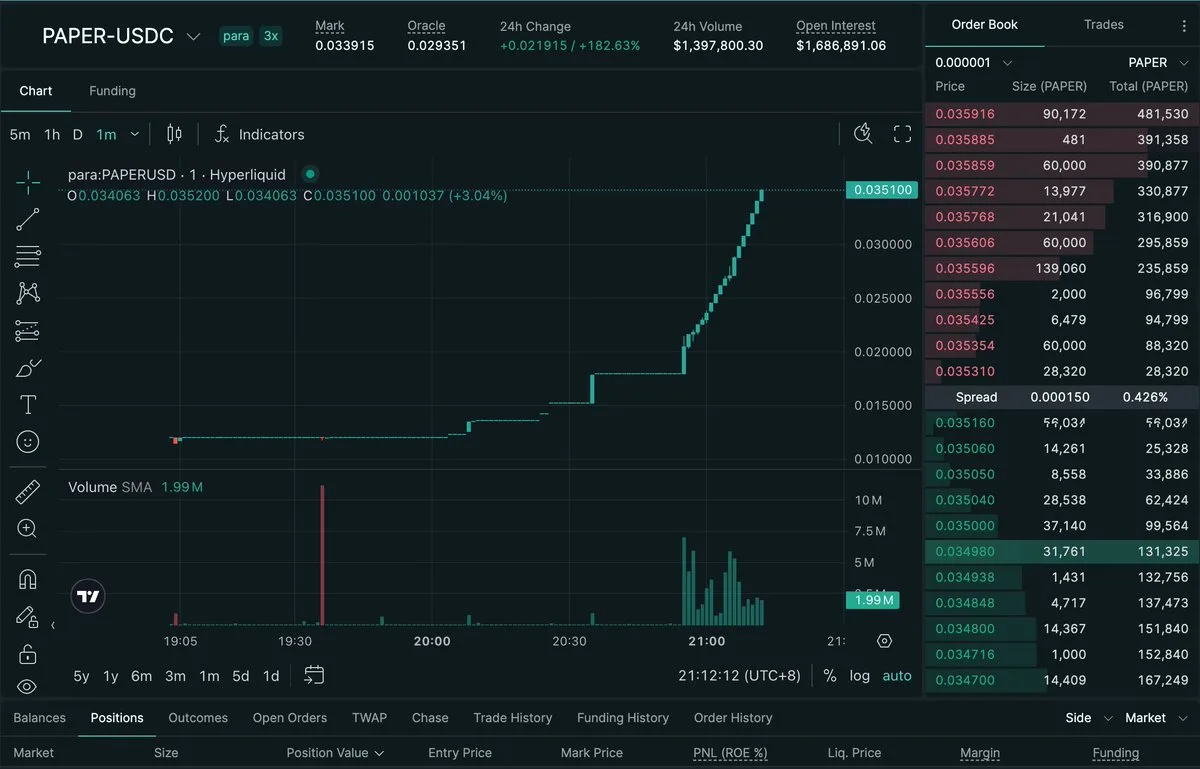Toggle stay in drawing mode
This screenshot has width=1200, height=769.
pos(28,617)
